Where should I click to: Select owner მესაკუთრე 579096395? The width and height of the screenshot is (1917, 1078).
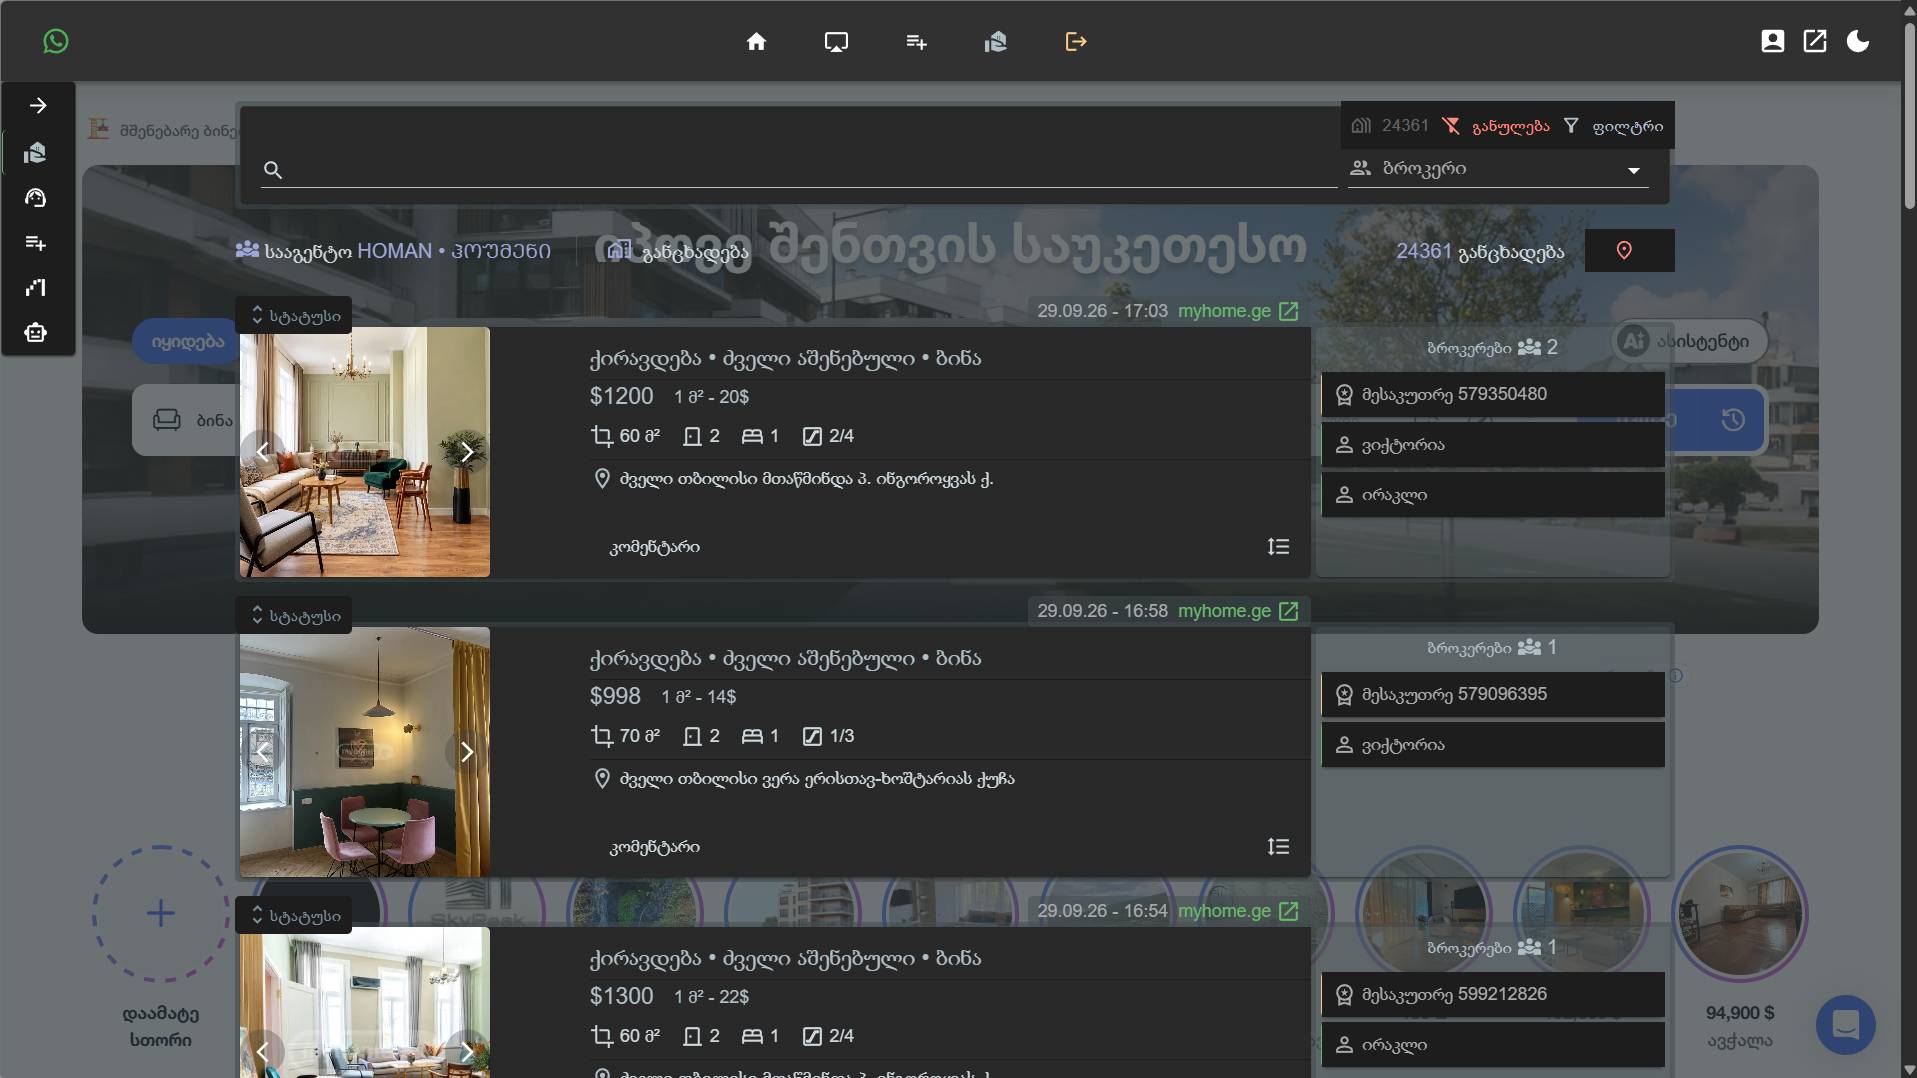tap(1493, 695)
